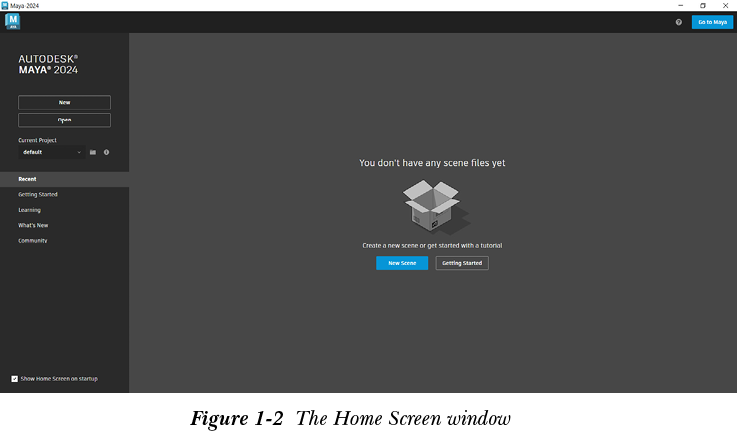This screenshot has height=436, width=737.
Task: Click the project info icon
Action: click(106, 153)
